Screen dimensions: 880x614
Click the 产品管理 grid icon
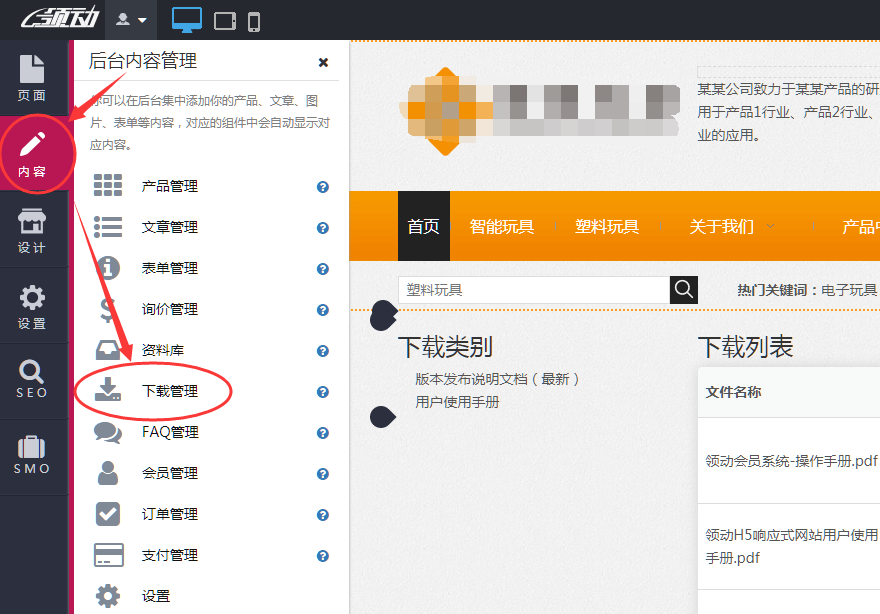pos(110,186)
